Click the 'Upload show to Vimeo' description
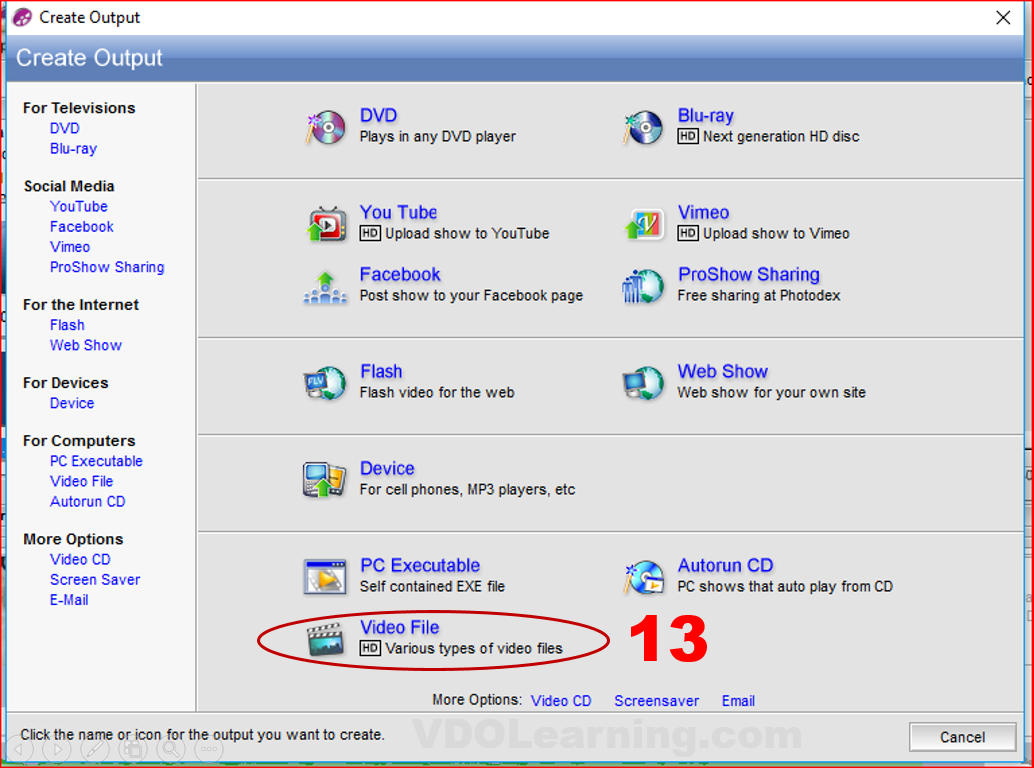1034x768 pixels. click(776, 233)
